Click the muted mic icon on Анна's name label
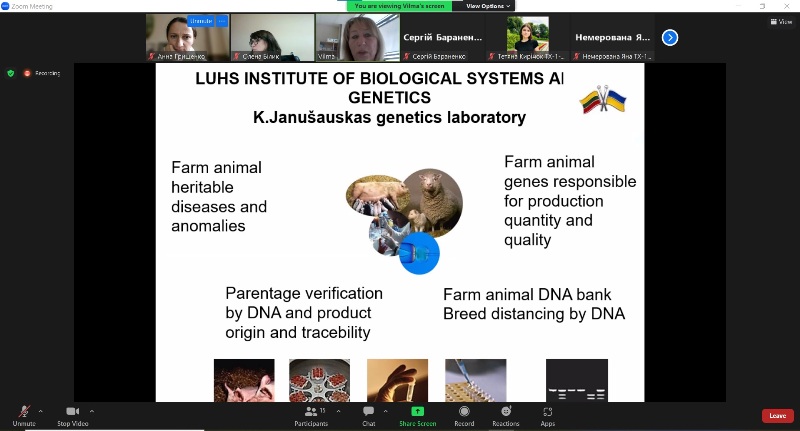 (x=152, y=57)
